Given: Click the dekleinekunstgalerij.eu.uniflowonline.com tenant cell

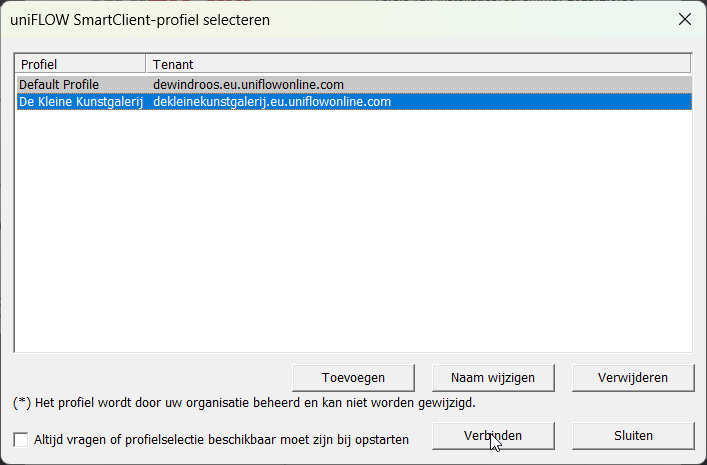Looking at the screenshot, I should pyautogui.click(x=271, y=102).
